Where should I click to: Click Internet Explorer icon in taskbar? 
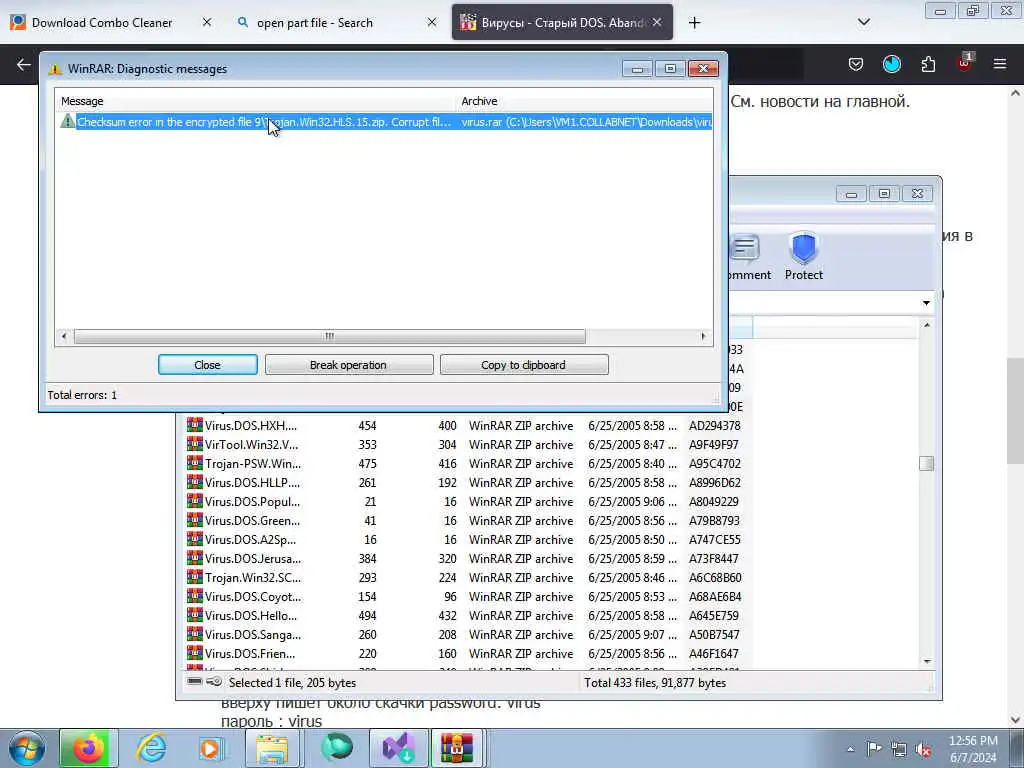coord(151,748)
